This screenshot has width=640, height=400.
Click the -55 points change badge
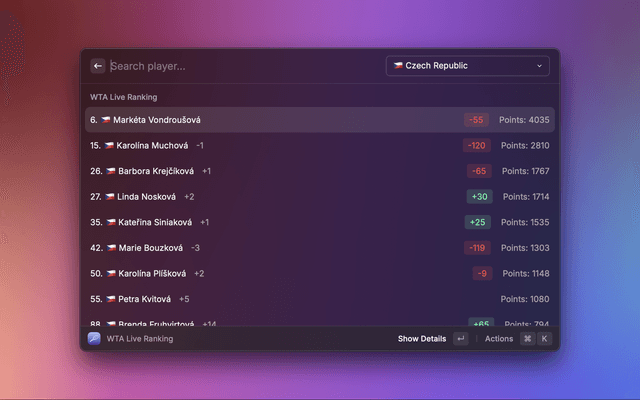(476, 120)
